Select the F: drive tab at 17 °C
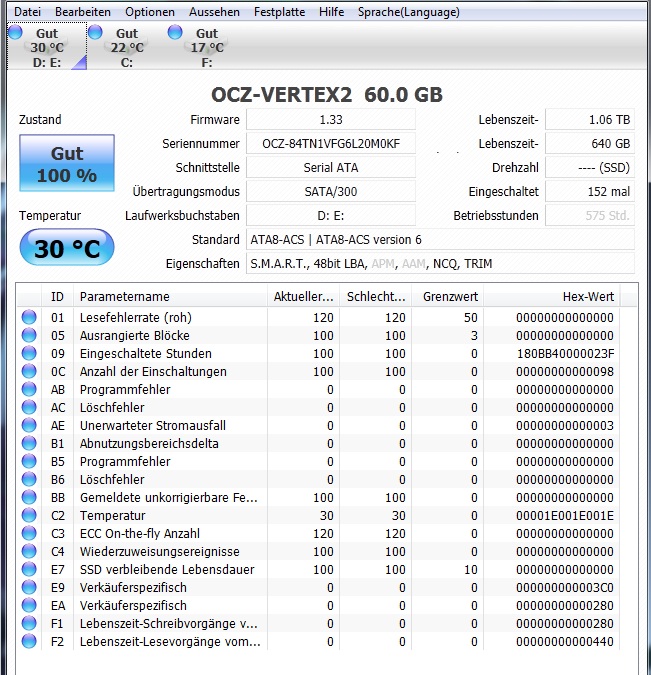This screenshot has height=675, width=651. [207, 47]
